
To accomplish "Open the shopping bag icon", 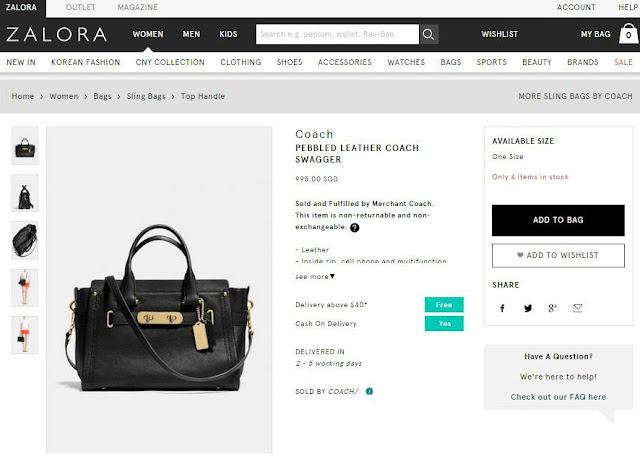I will [x=629, y=34].
